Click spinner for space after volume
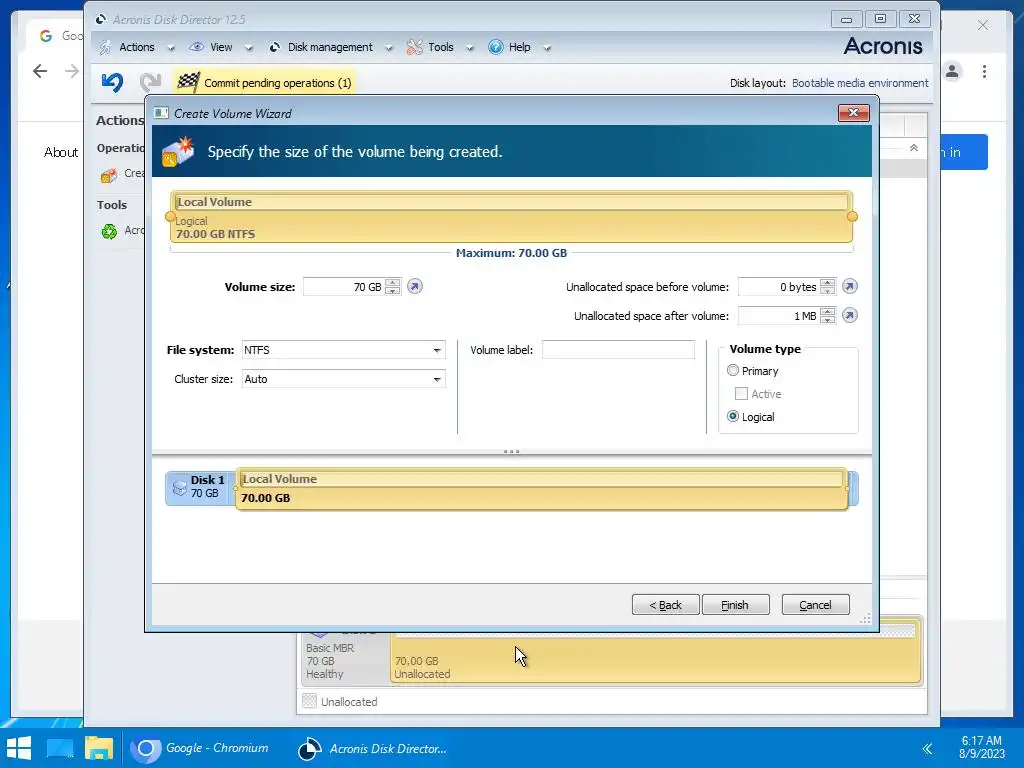The height and width of the screenshot is (768, 1024). click(x=827, y=315)
